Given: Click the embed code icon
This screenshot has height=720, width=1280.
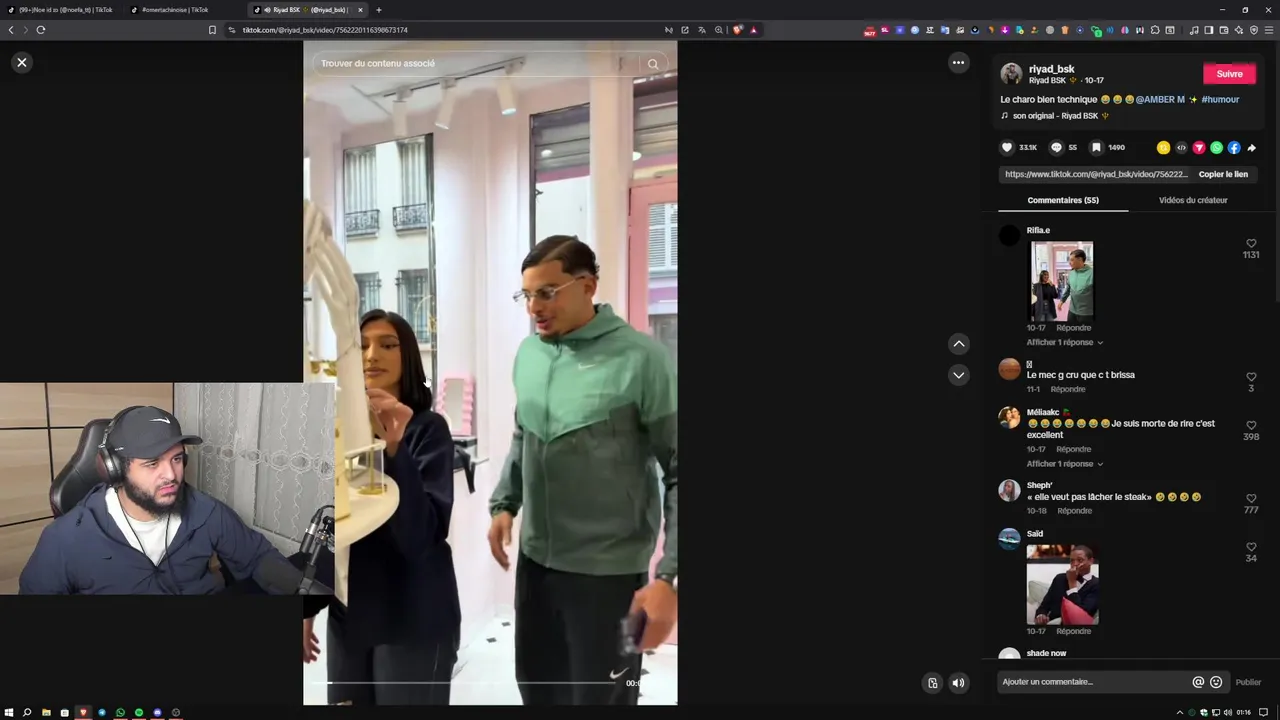Looking at the screenshot, I should point(1181,147).
